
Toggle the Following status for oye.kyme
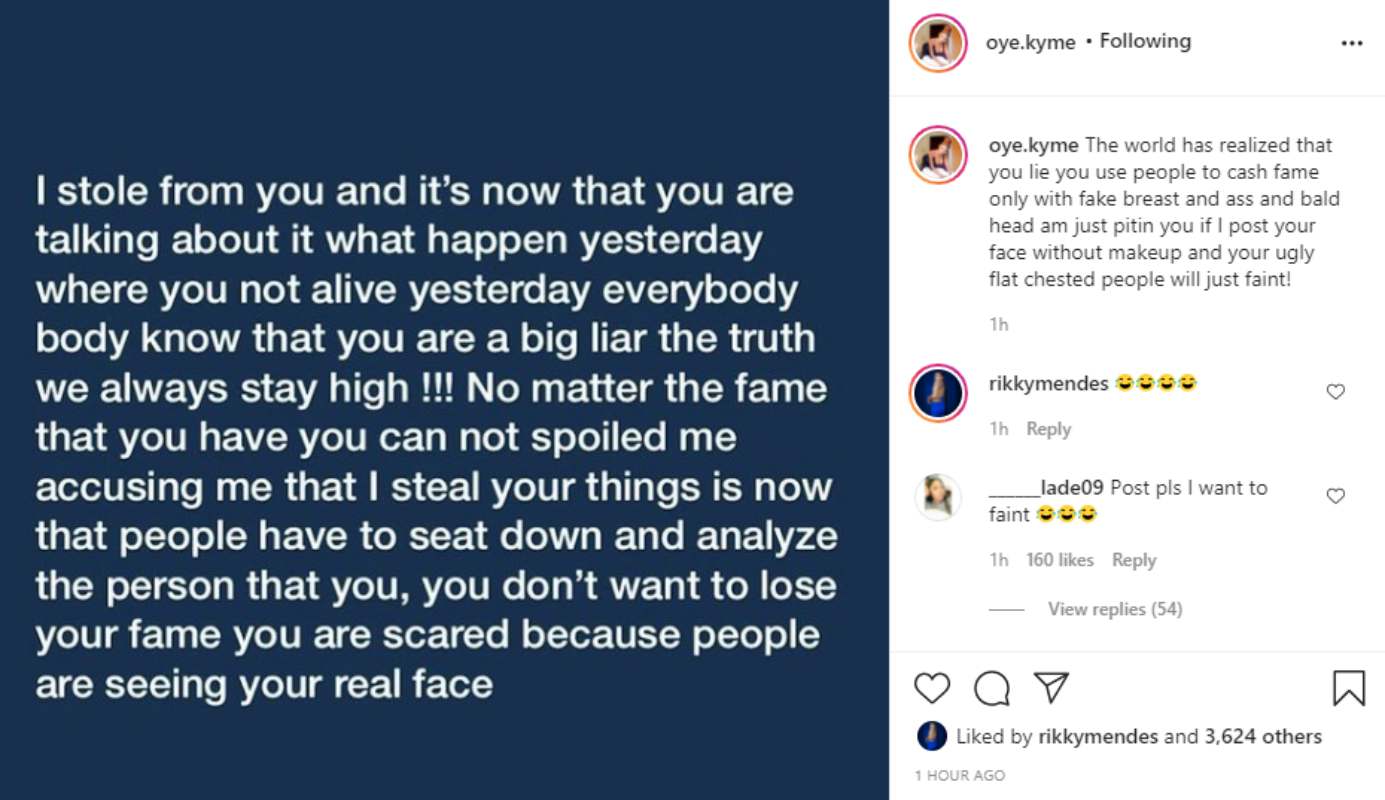tap(1145, 41)
